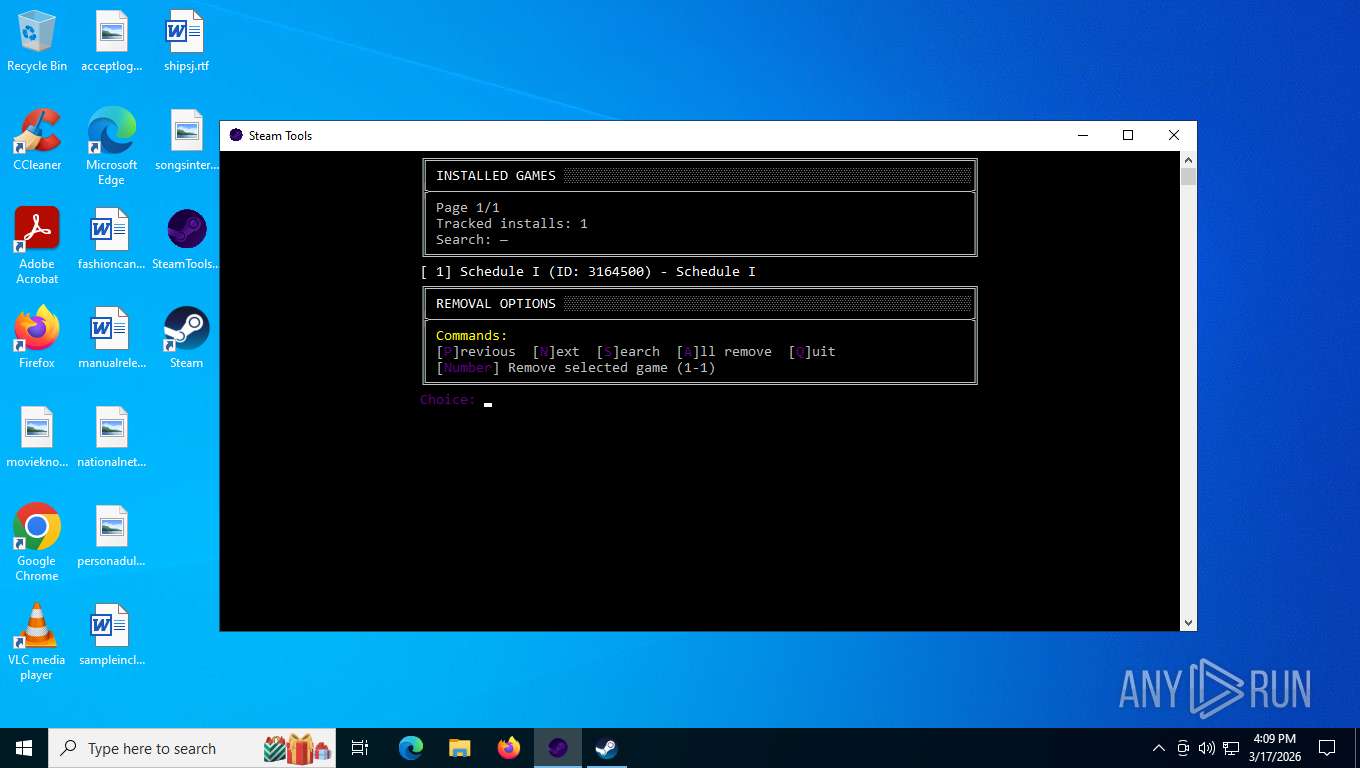Select the personadul image file icon
1360x768 pixels.
[111, 536]
